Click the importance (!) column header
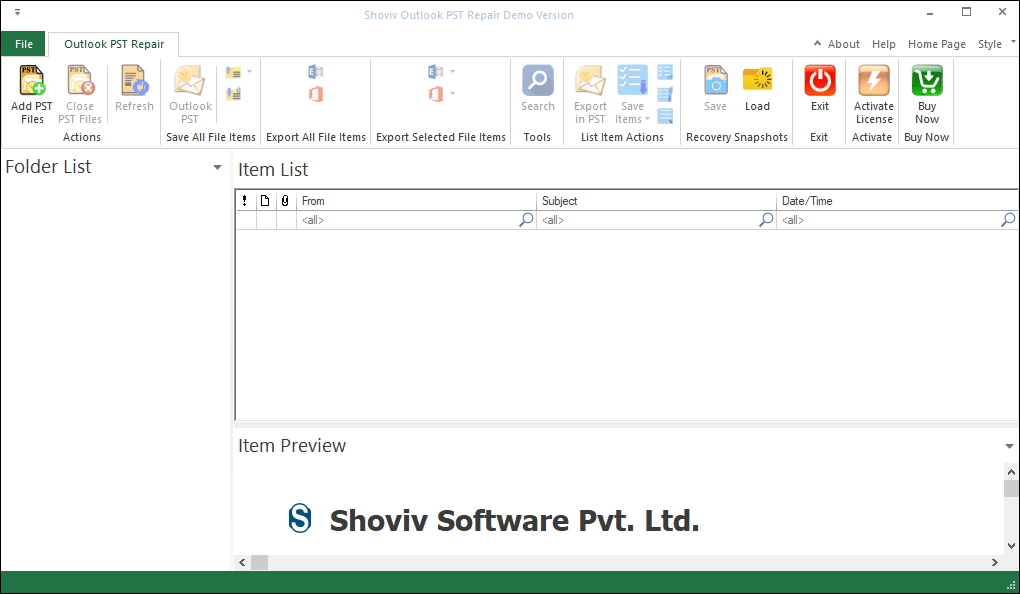The width and height of the screenshot is (1020, 594). (x=245, y=200)
